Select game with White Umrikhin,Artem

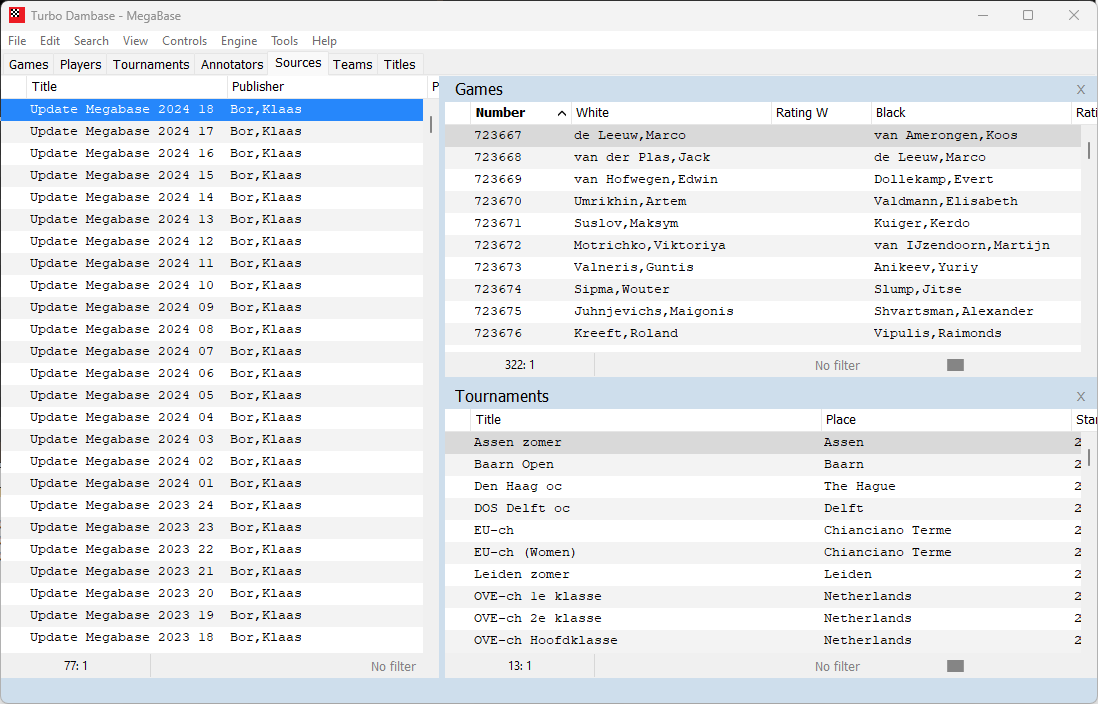[763, 201]
